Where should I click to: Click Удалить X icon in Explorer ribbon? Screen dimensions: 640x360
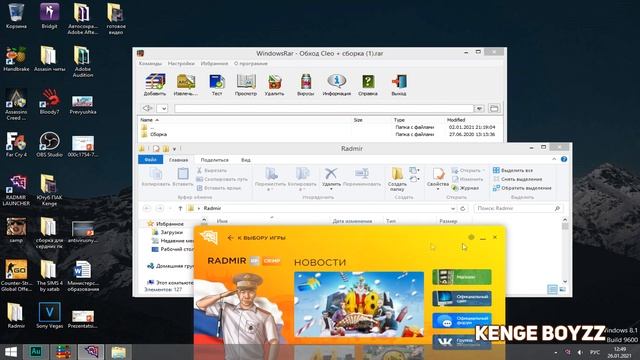click(331, 177)
